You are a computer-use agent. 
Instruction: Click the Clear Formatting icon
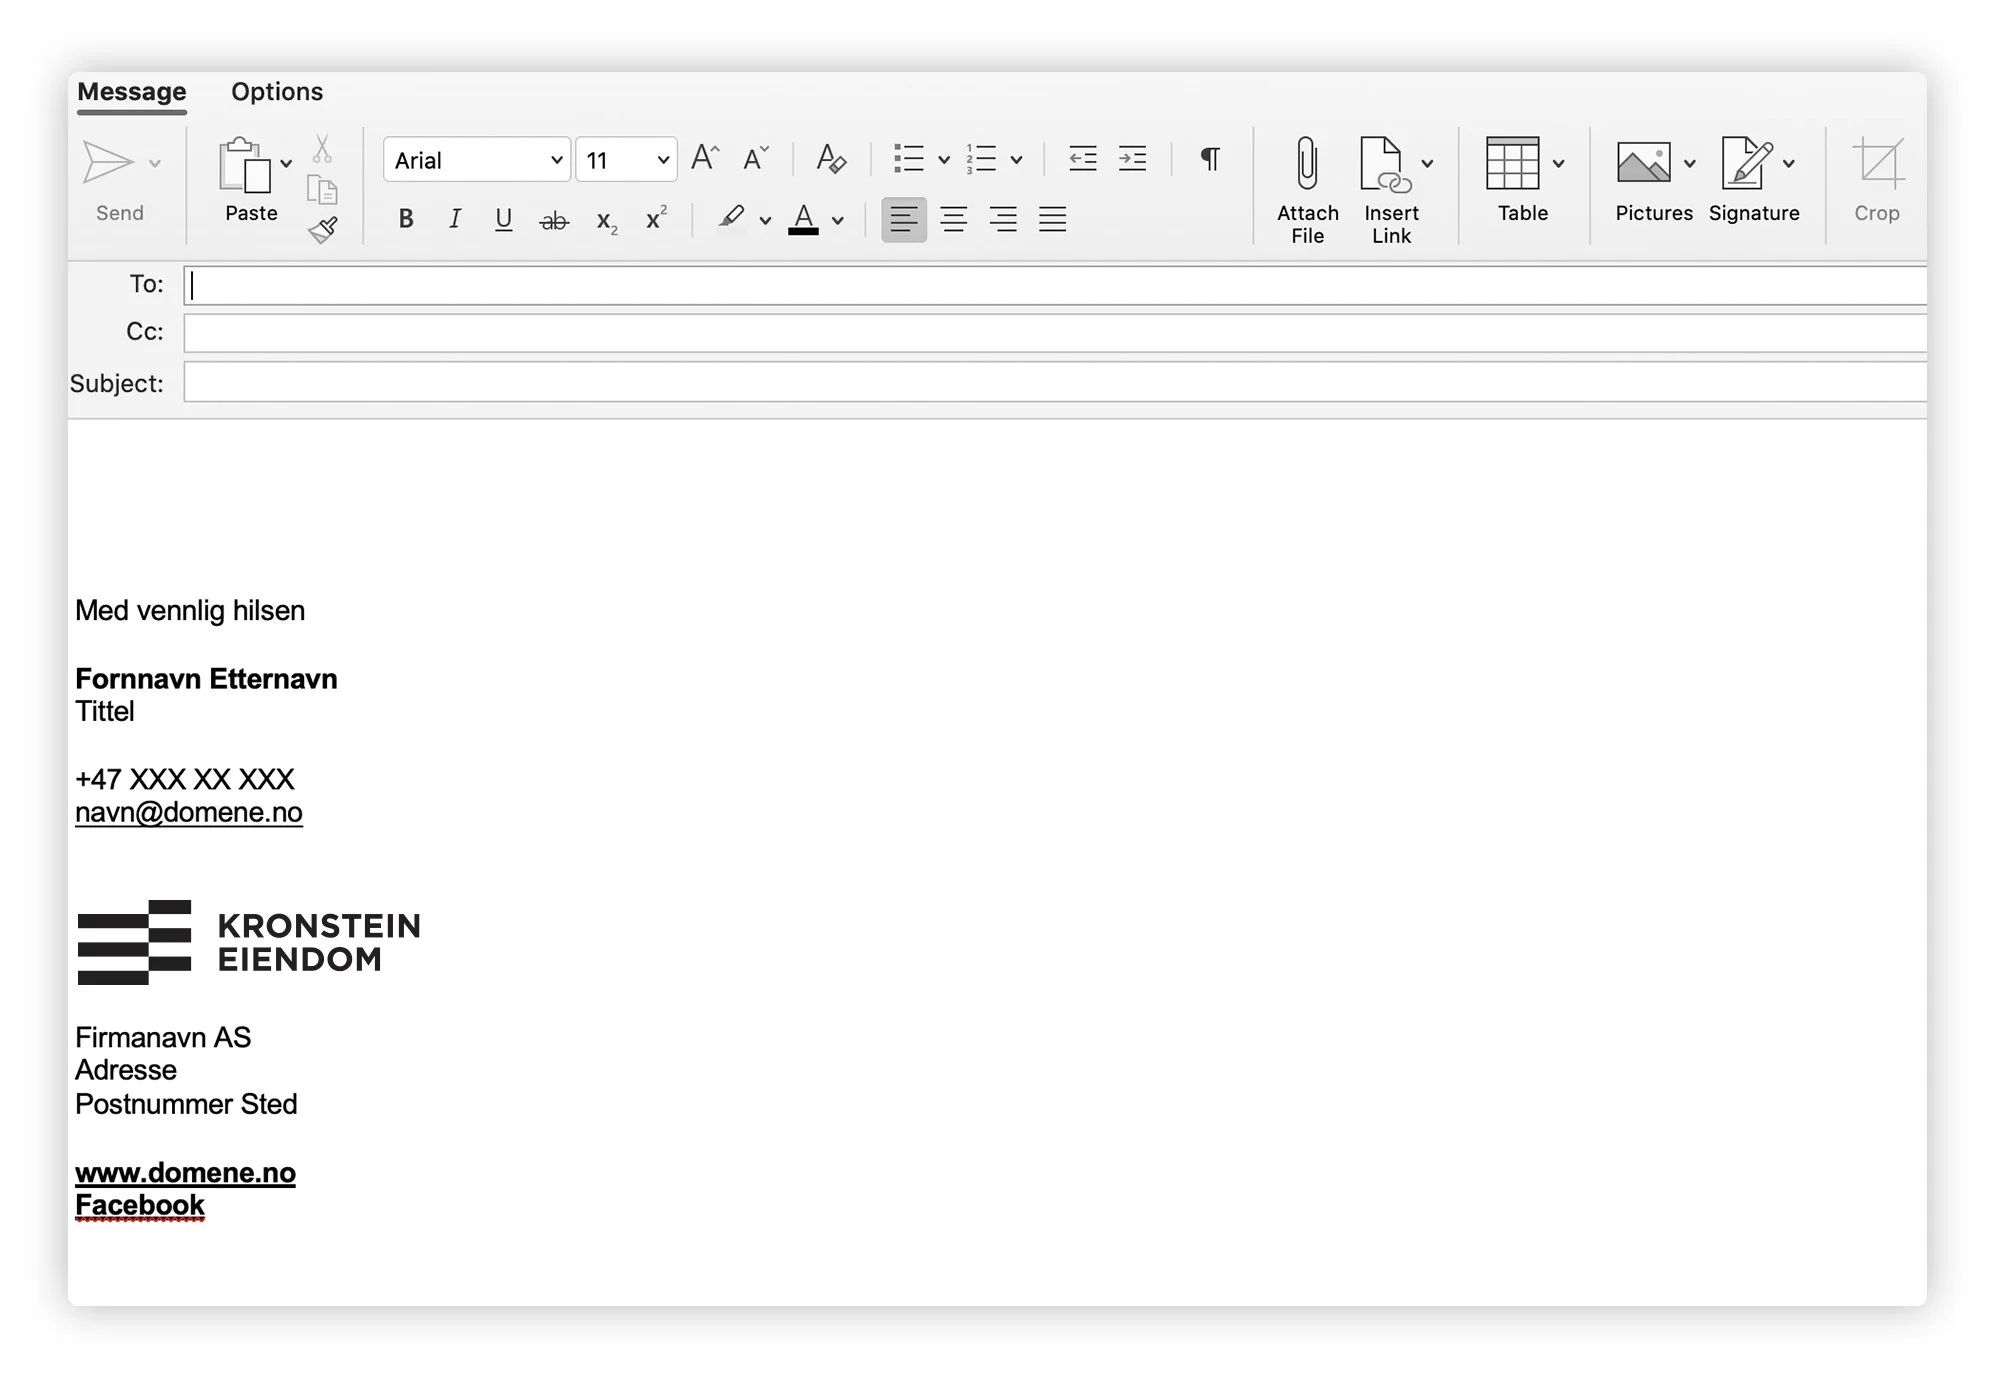(830, 158)
